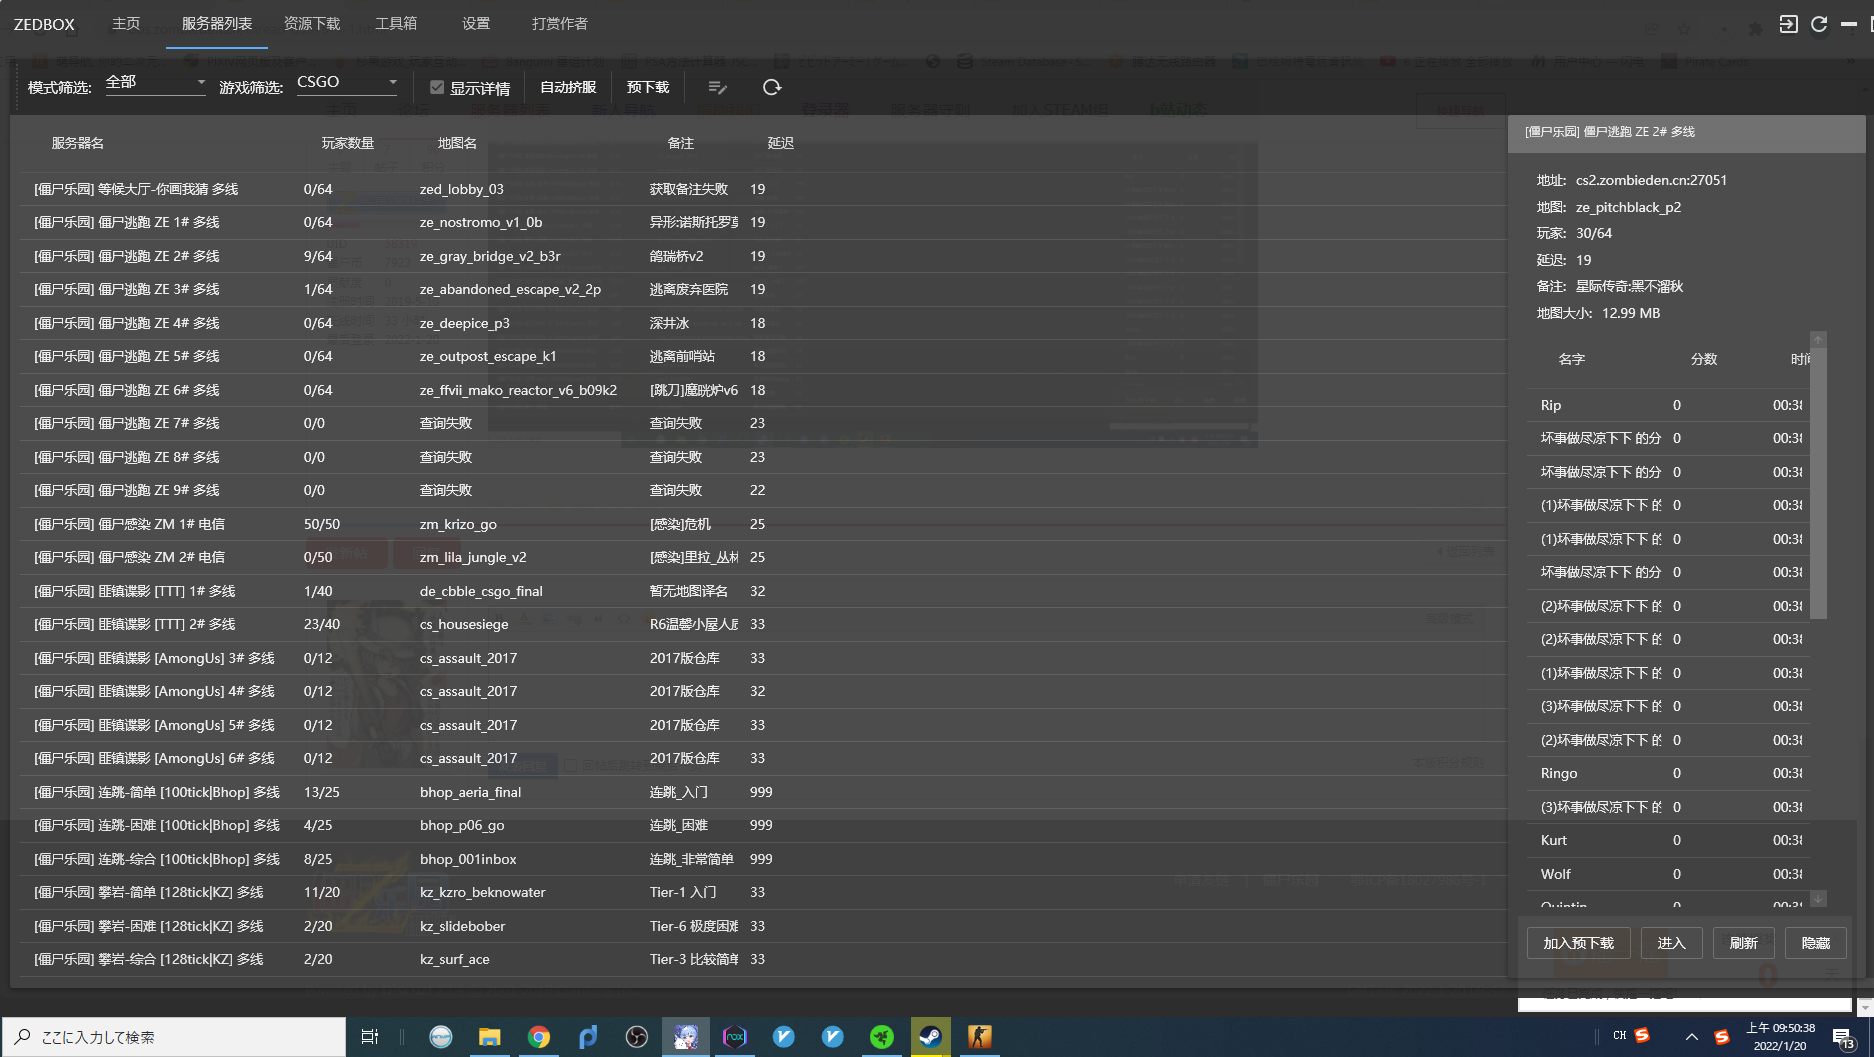This screenshot has height=1057, width=1874.
Task: Click the search magnifier in the taskbar
Action: click(22, 1037)
